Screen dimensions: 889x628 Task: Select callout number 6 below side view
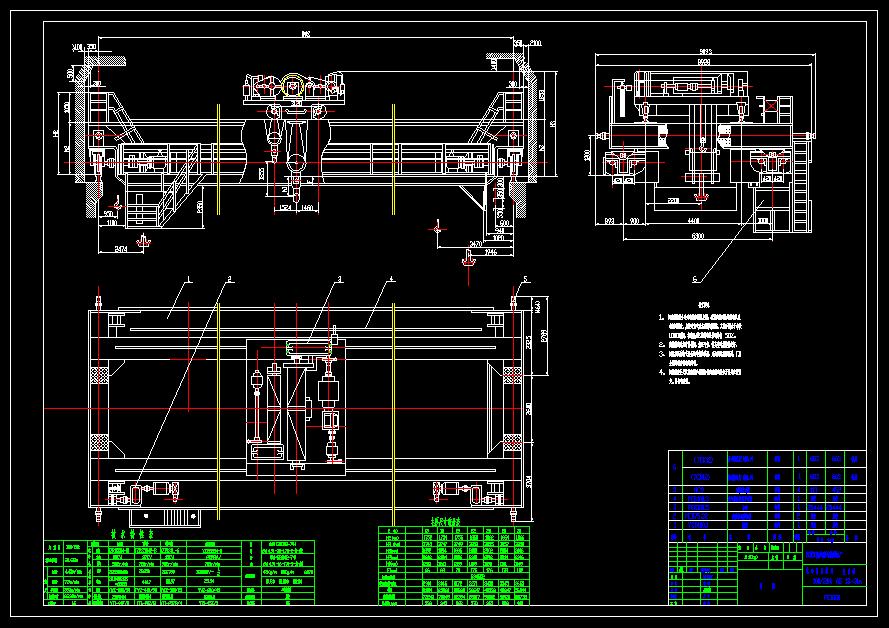tap(695, 278)
